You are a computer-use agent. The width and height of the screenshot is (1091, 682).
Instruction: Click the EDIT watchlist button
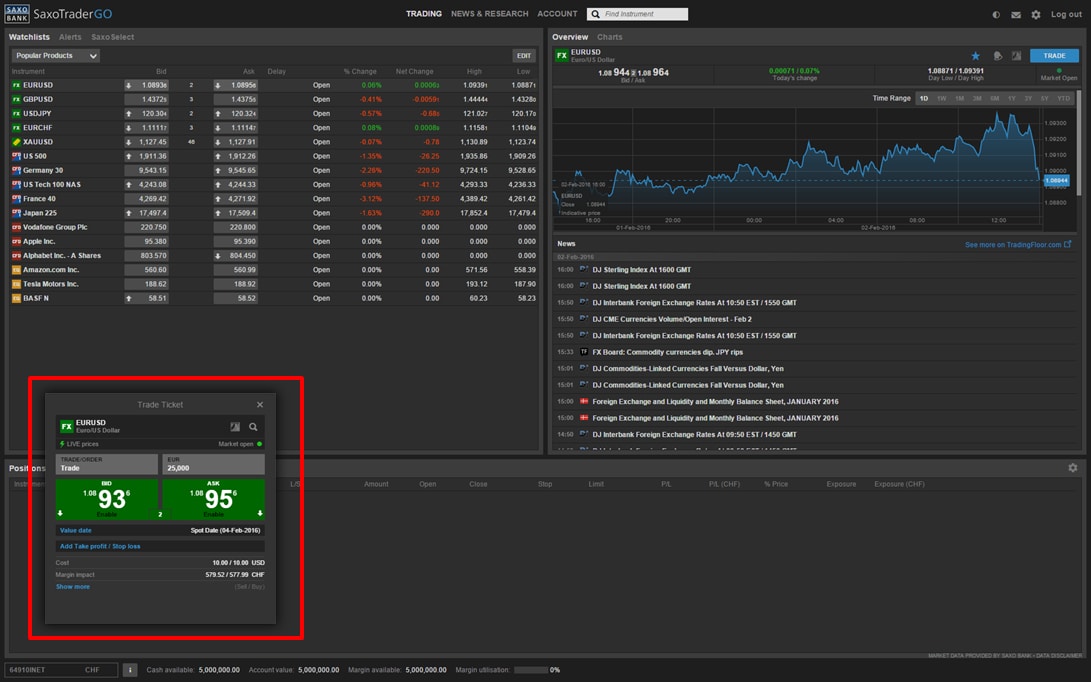524,56
